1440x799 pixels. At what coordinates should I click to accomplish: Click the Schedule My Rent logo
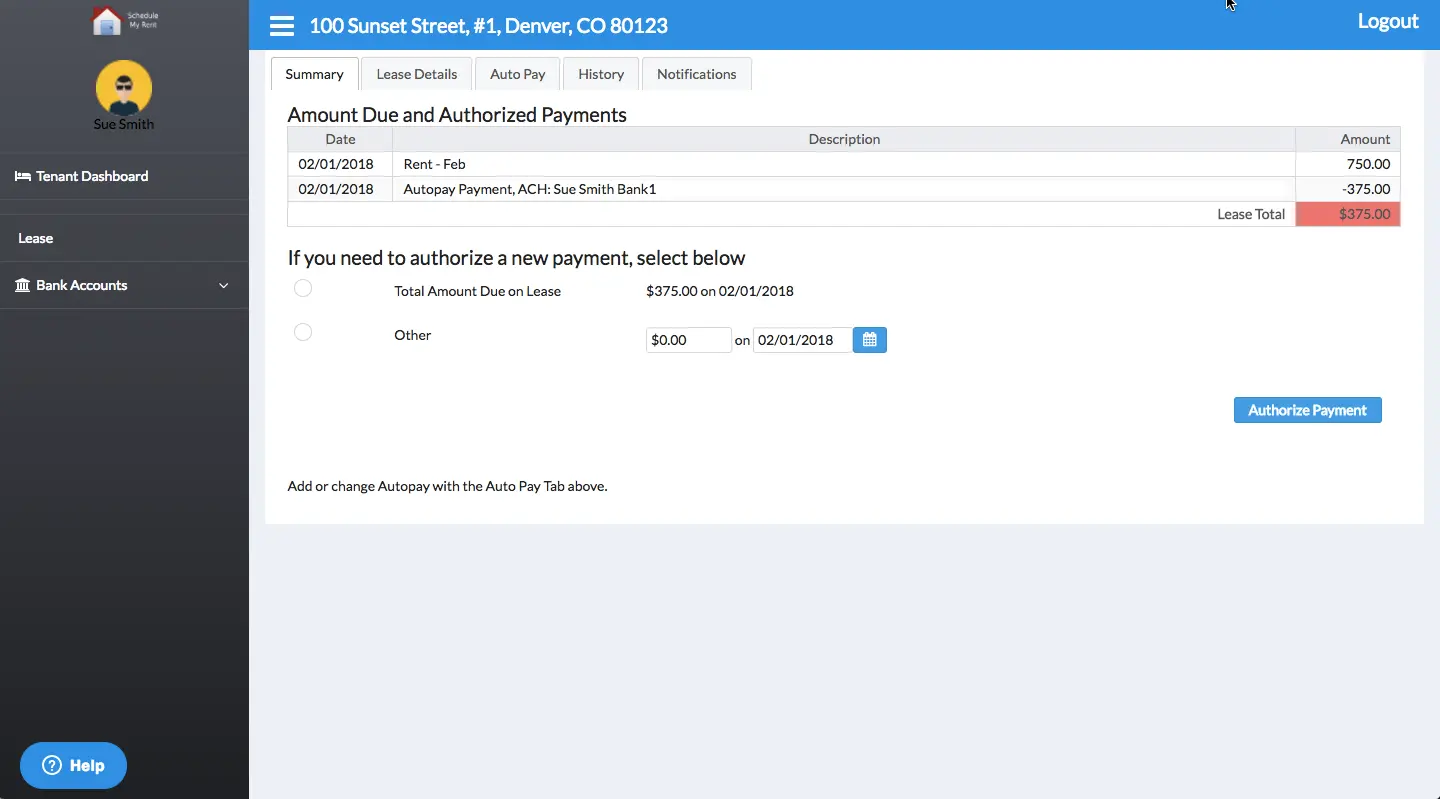pos(124,21)
